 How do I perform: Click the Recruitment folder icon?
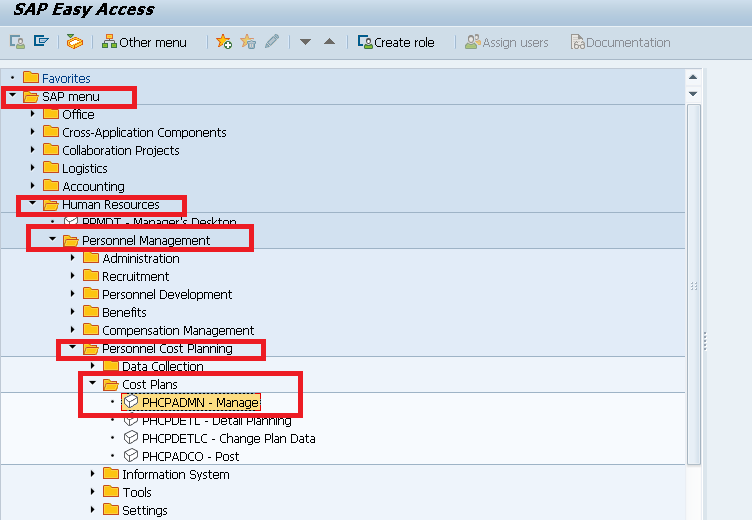[91, 276]
